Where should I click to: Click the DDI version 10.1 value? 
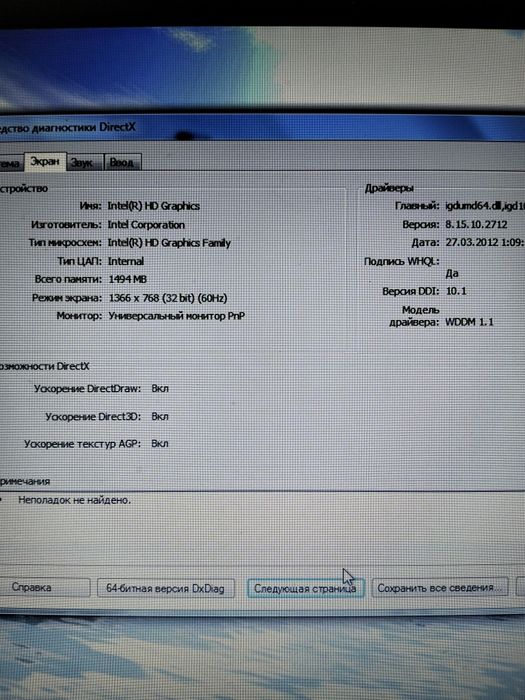pos(456,291)
